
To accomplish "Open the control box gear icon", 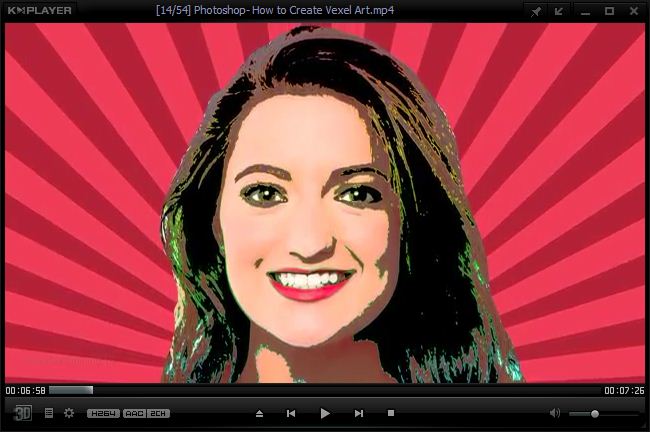I will point(69,413).
